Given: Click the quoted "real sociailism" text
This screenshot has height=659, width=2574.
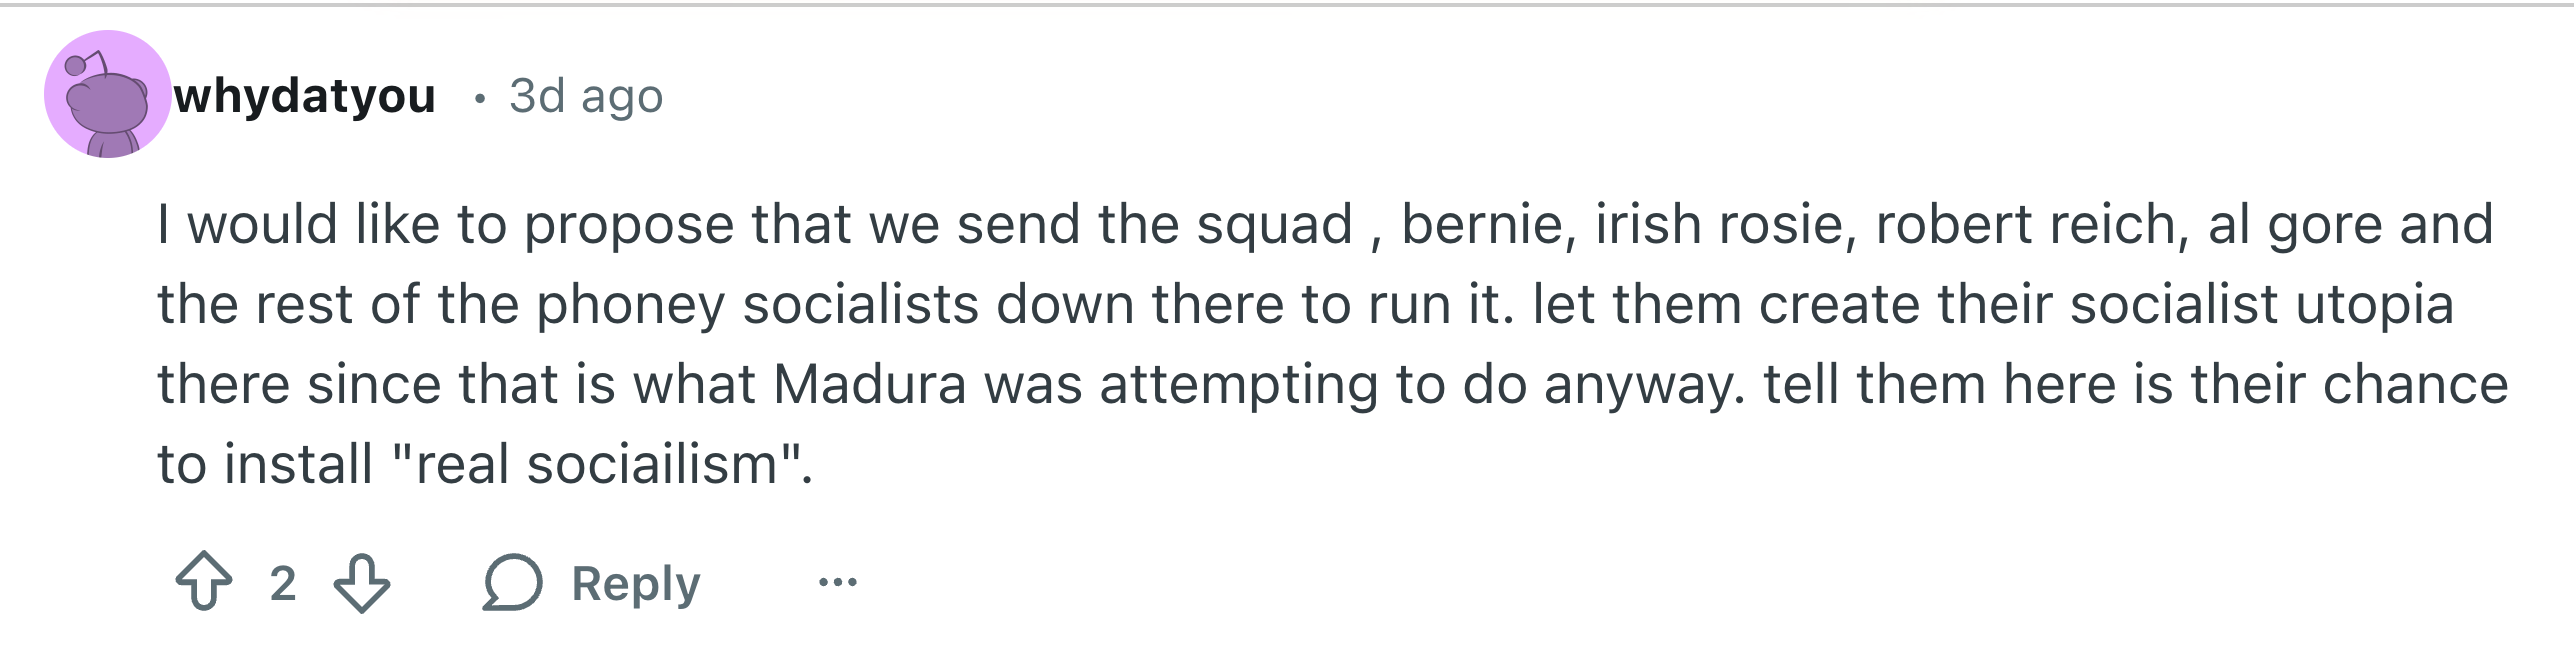Looking at the screenshot, I should pos(597,465).
